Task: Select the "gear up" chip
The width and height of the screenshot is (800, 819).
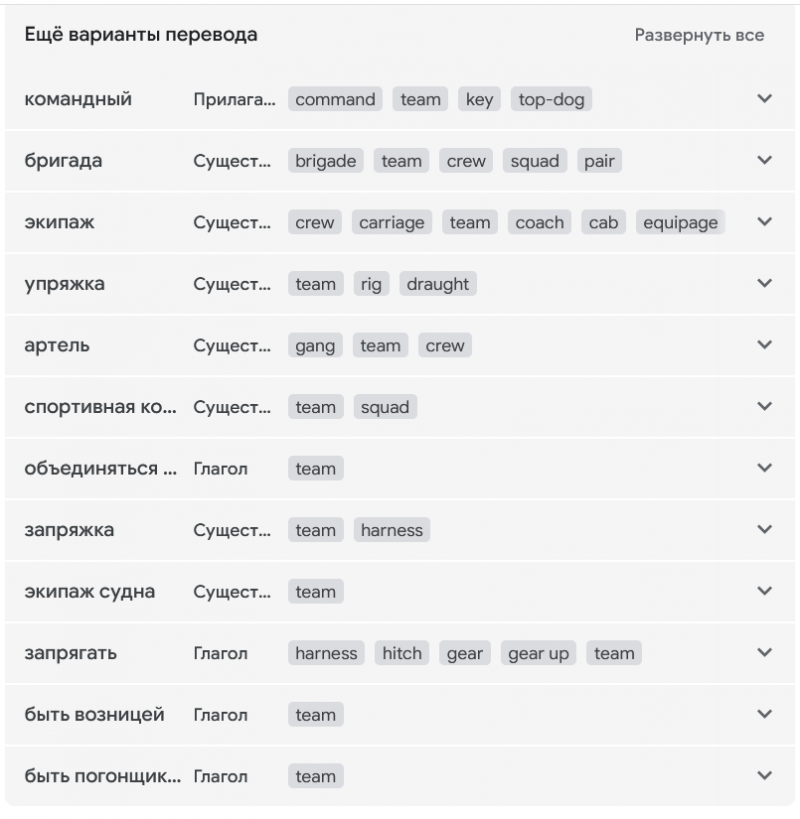Action: coord(538,654)
